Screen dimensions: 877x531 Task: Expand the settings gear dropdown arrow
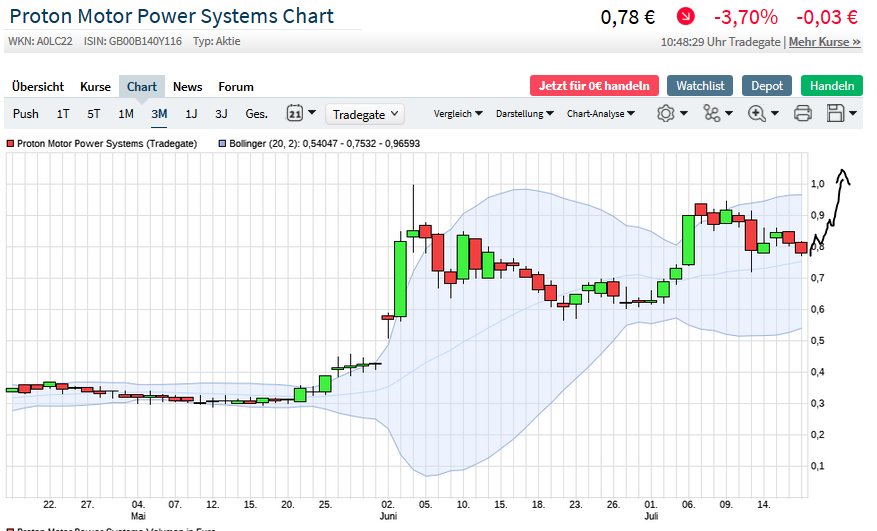(x=683, y=114)
